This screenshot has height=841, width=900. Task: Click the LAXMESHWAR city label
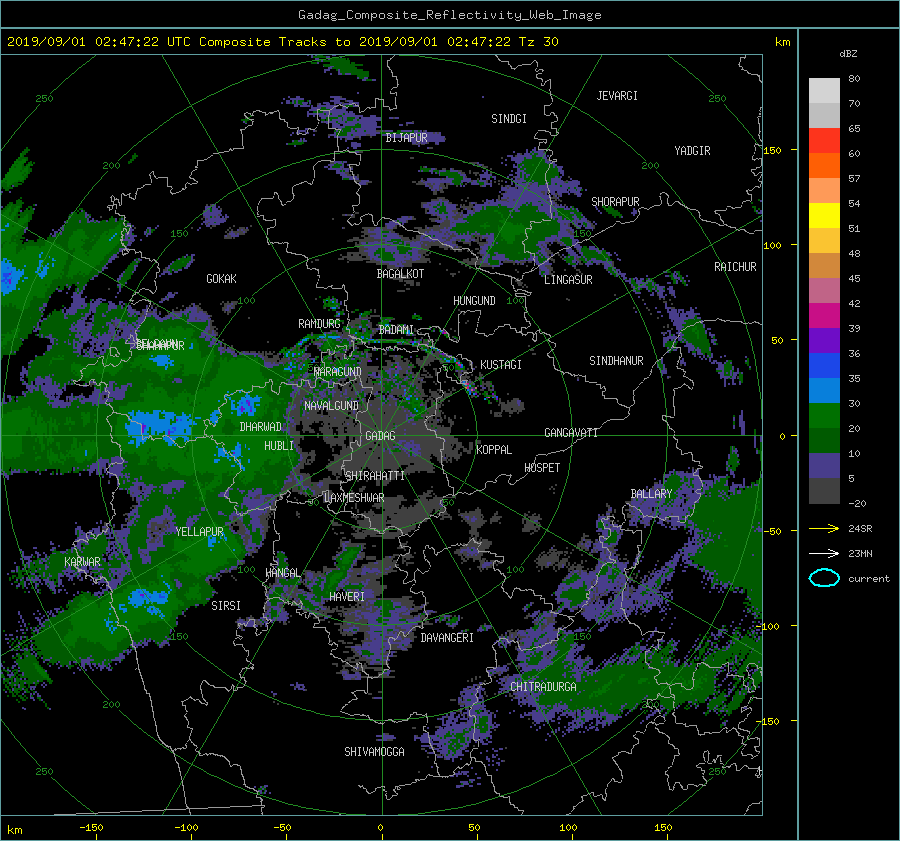tap(354, 498)
